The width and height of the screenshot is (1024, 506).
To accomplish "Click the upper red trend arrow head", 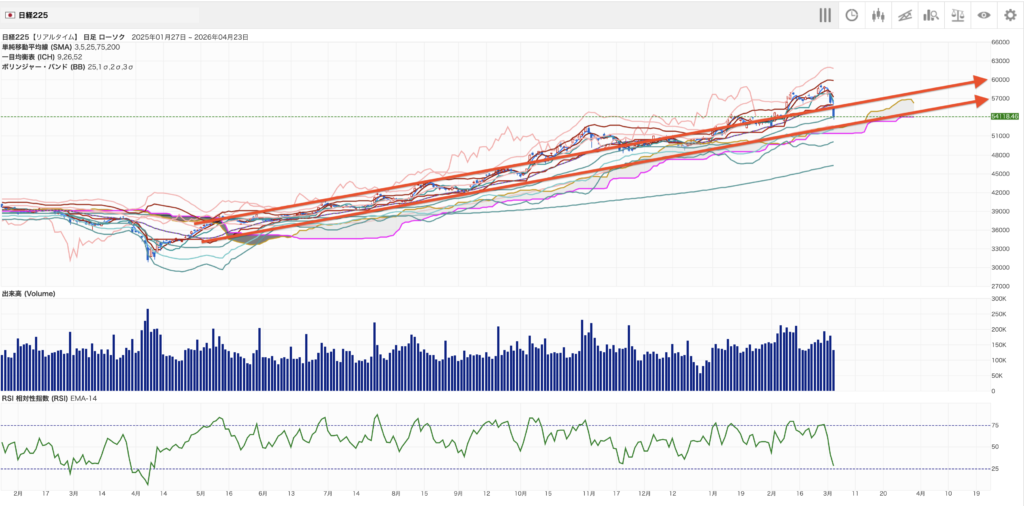I will (981, 81).
